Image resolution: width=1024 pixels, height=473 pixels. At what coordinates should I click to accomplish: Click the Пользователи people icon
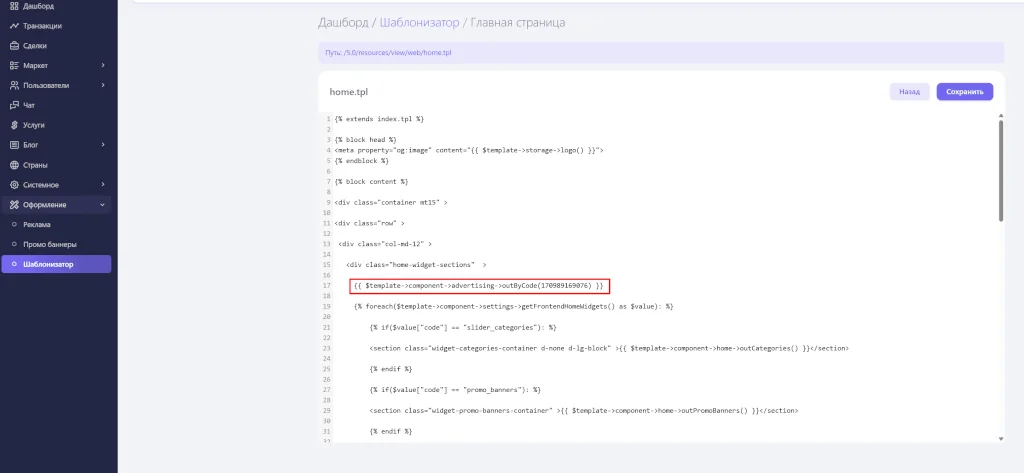click(14, 85)
